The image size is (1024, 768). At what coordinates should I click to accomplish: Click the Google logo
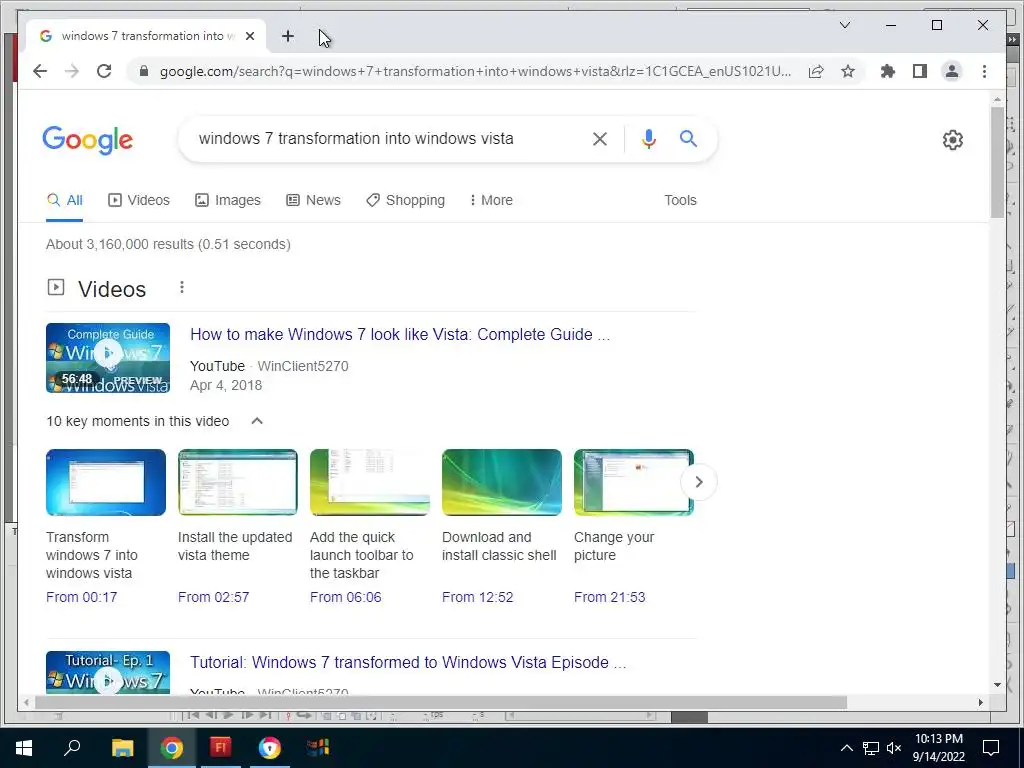[88, 140]
